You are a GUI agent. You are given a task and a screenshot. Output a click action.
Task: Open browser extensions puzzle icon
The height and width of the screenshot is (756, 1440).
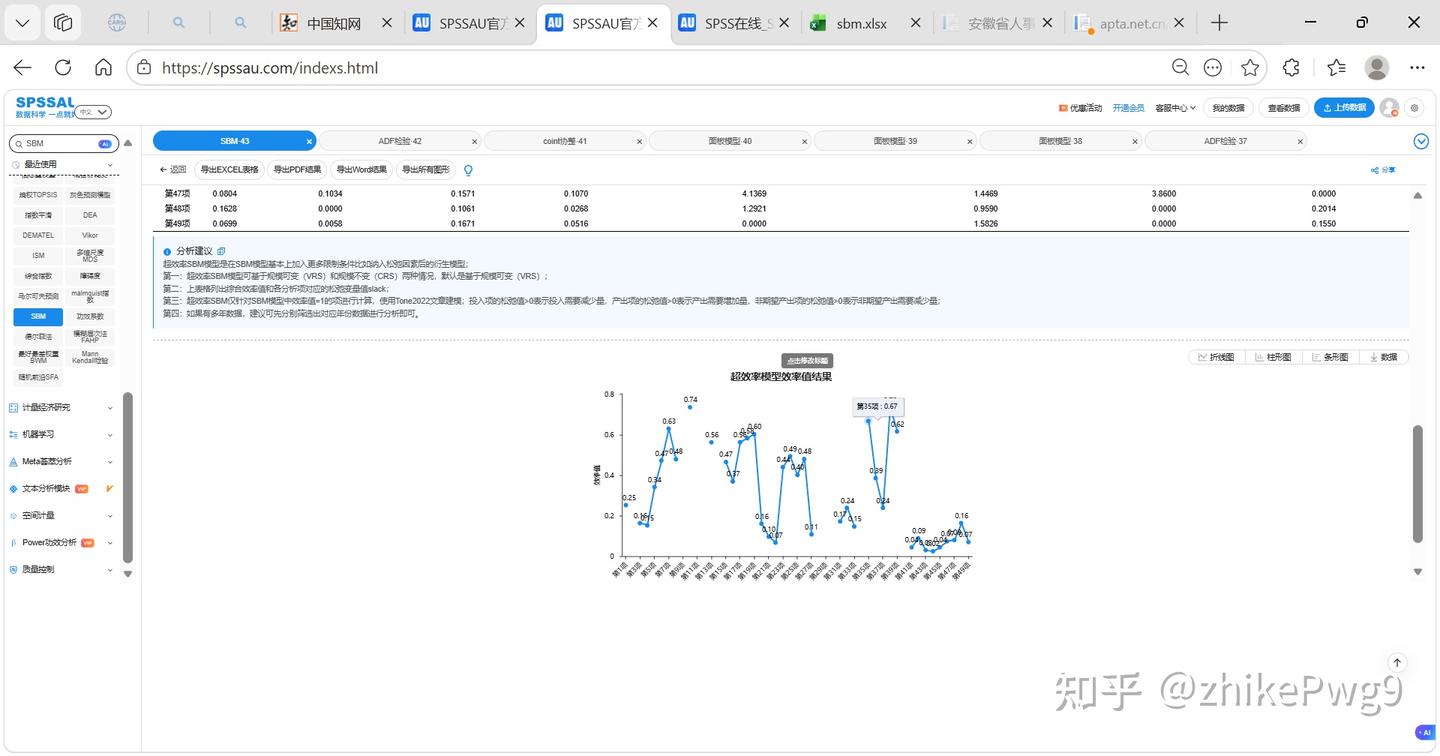1291,67
